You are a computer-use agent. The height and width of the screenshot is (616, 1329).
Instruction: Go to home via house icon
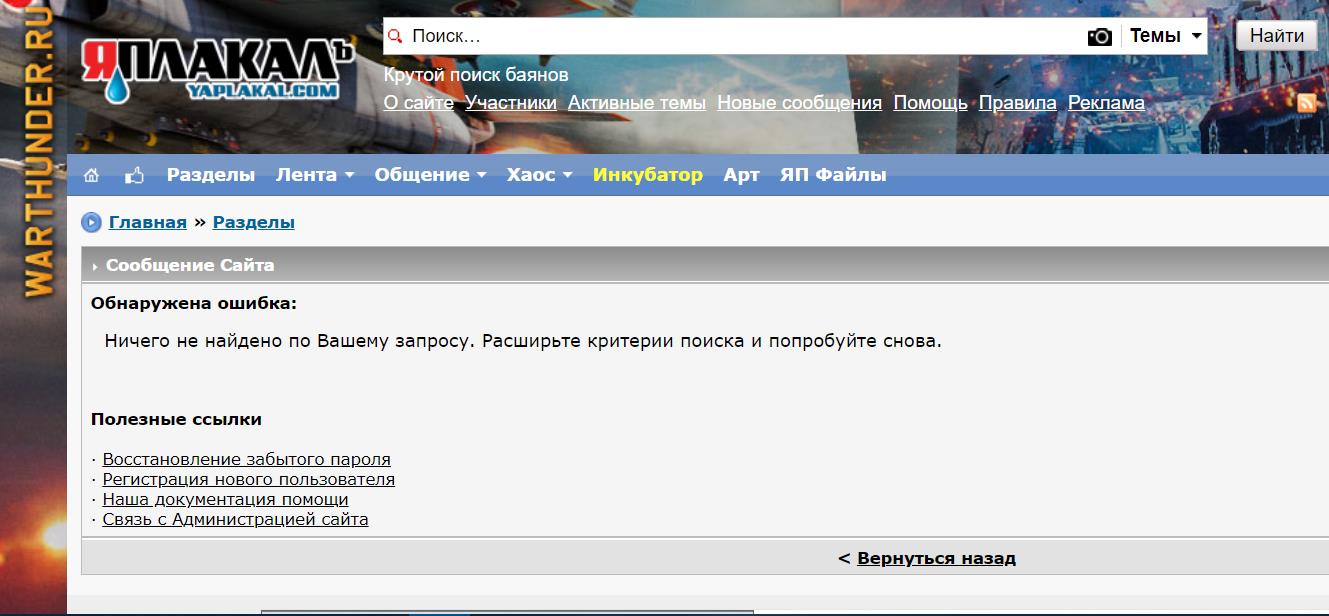[91, 175]
